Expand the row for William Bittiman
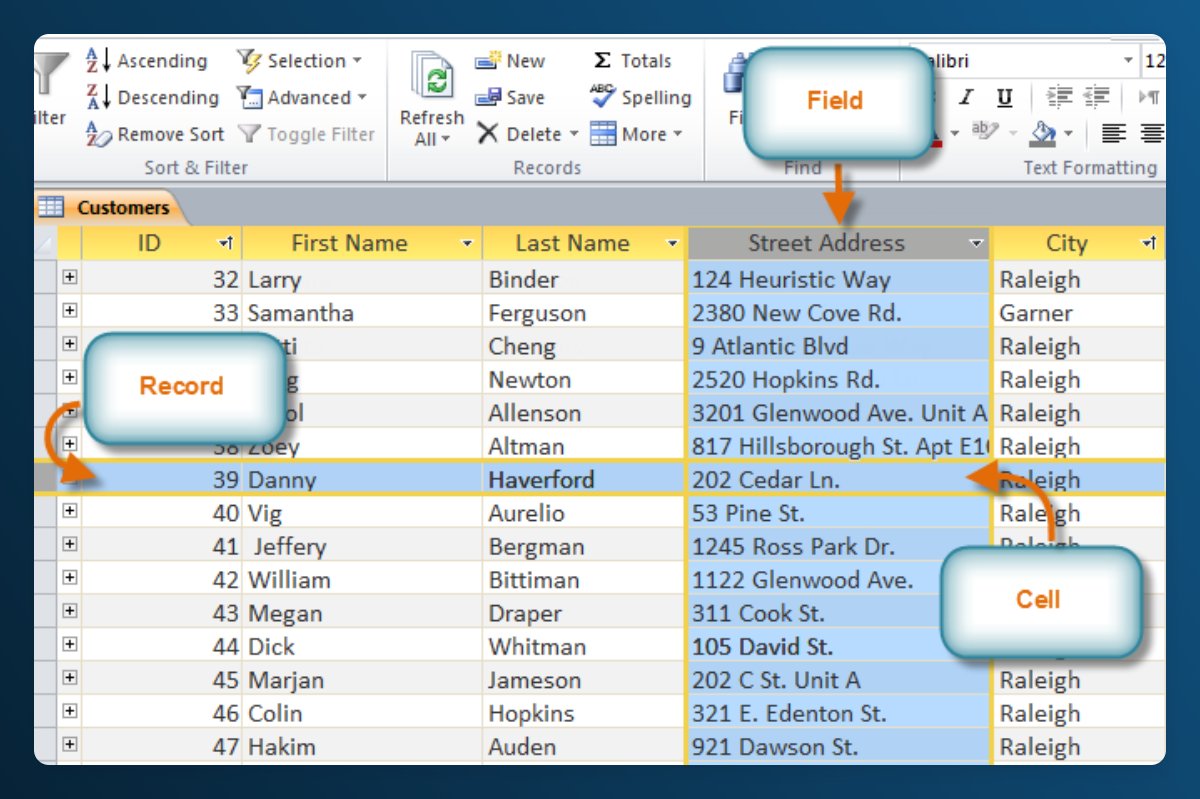Screen dimensions: 1200x799 click(69, 578)
